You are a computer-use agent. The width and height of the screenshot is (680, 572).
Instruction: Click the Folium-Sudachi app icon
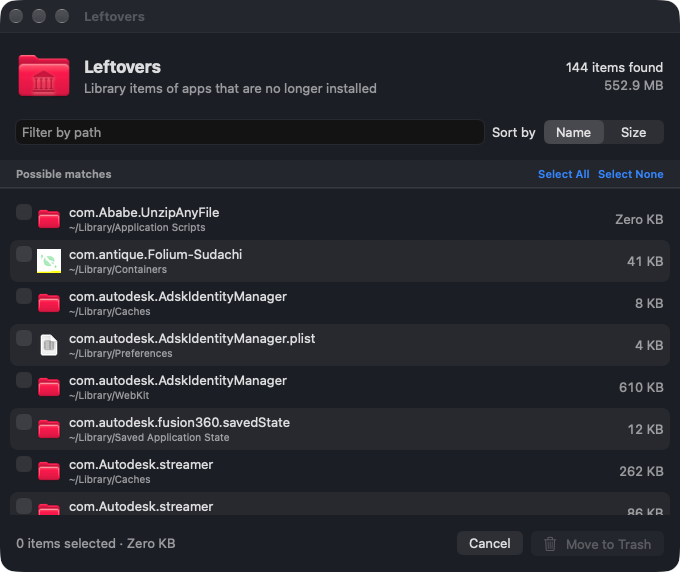click(49, 261)
